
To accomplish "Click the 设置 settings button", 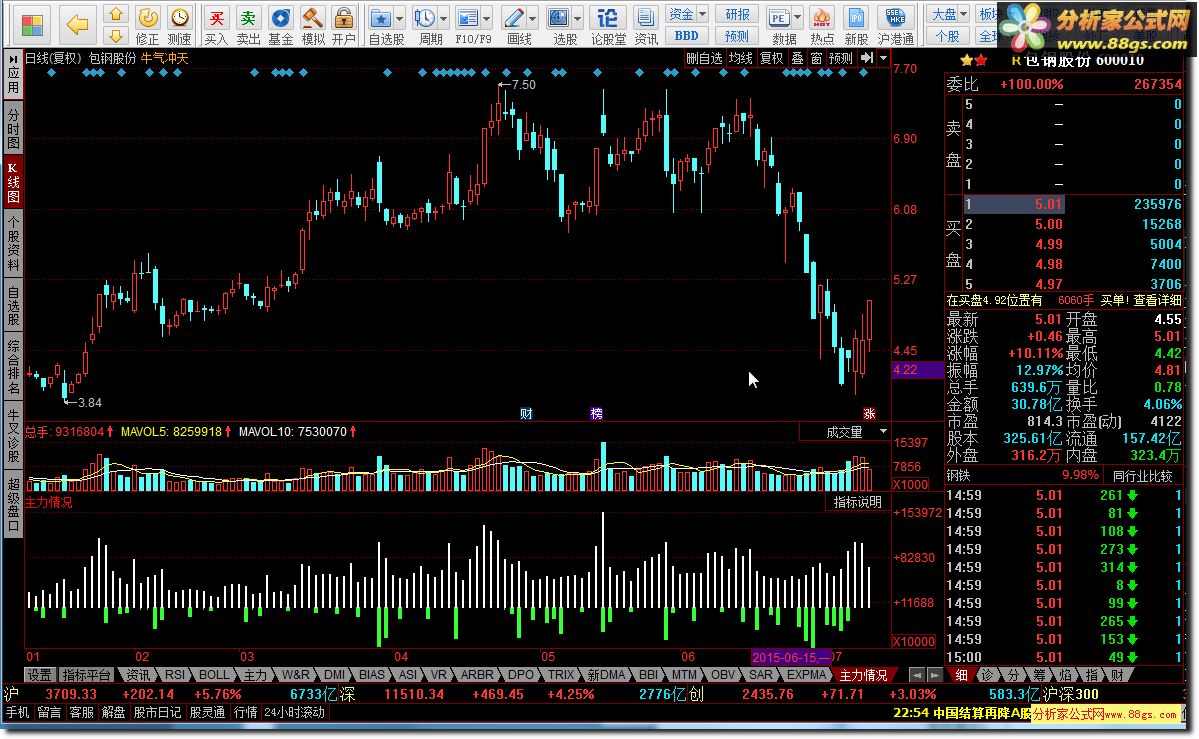I will pyautogui.click(x=39, y=675).
